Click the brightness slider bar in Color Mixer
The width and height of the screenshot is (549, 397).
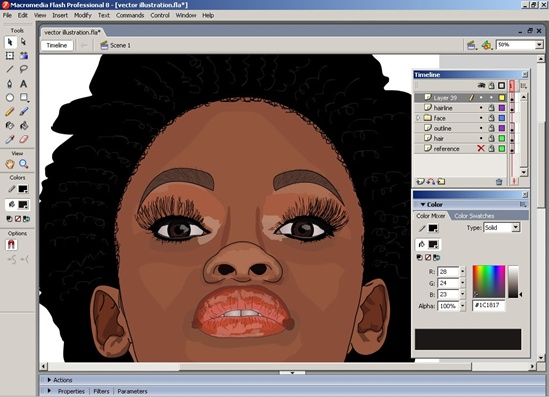point(513,281)
